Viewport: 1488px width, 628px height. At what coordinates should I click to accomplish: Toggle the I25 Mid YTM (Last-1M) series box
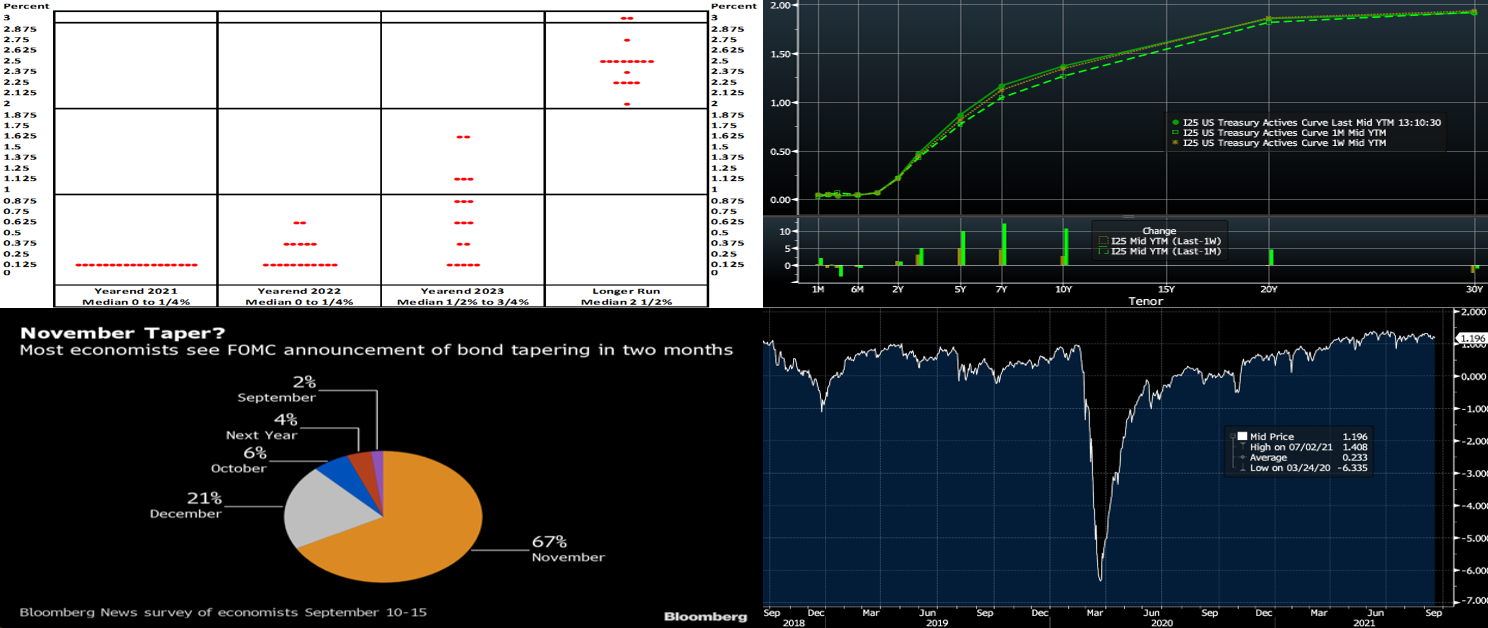(x=1104, y=251)
